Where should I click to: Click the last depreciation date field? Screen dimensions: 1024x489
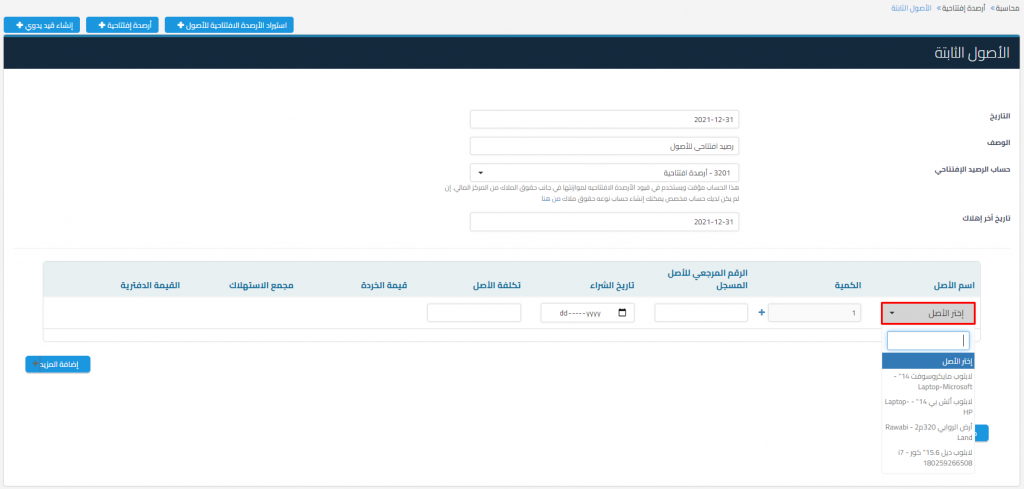[605, 222]
